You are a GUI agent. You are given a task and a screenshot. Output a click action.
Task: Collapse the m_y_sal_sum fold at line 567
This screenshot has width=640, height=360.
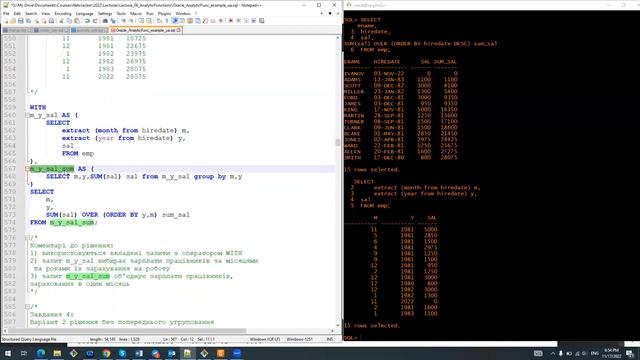coord(27,169)
